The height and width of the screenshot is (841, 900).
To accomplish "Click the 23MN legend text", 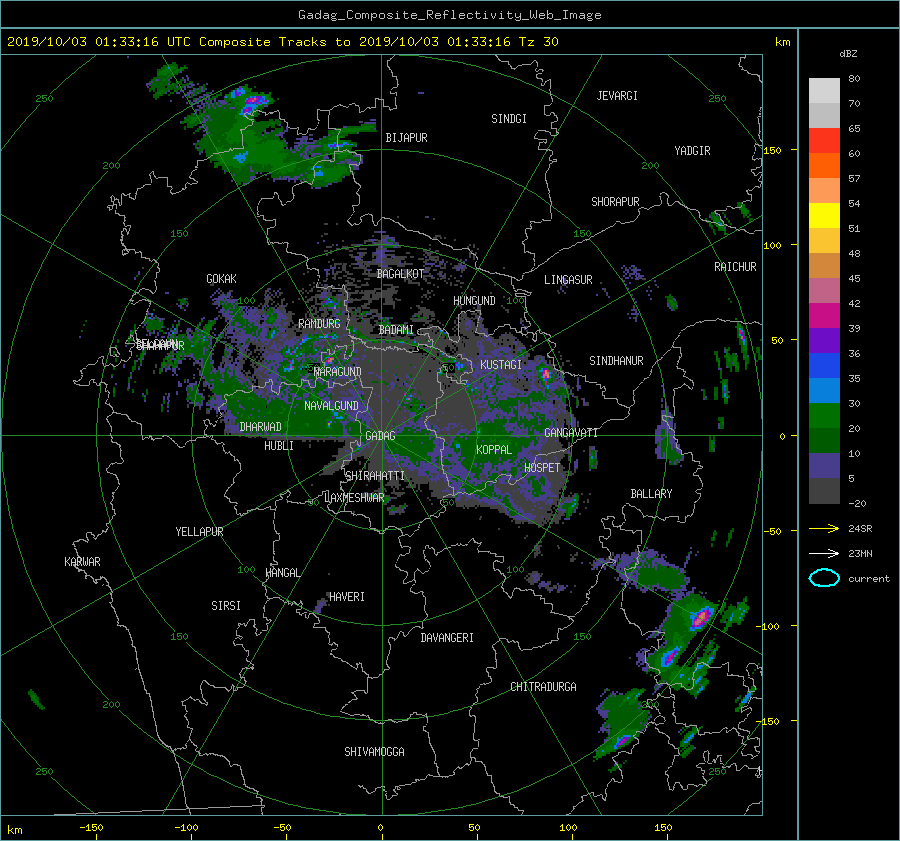I will point(860,554).
